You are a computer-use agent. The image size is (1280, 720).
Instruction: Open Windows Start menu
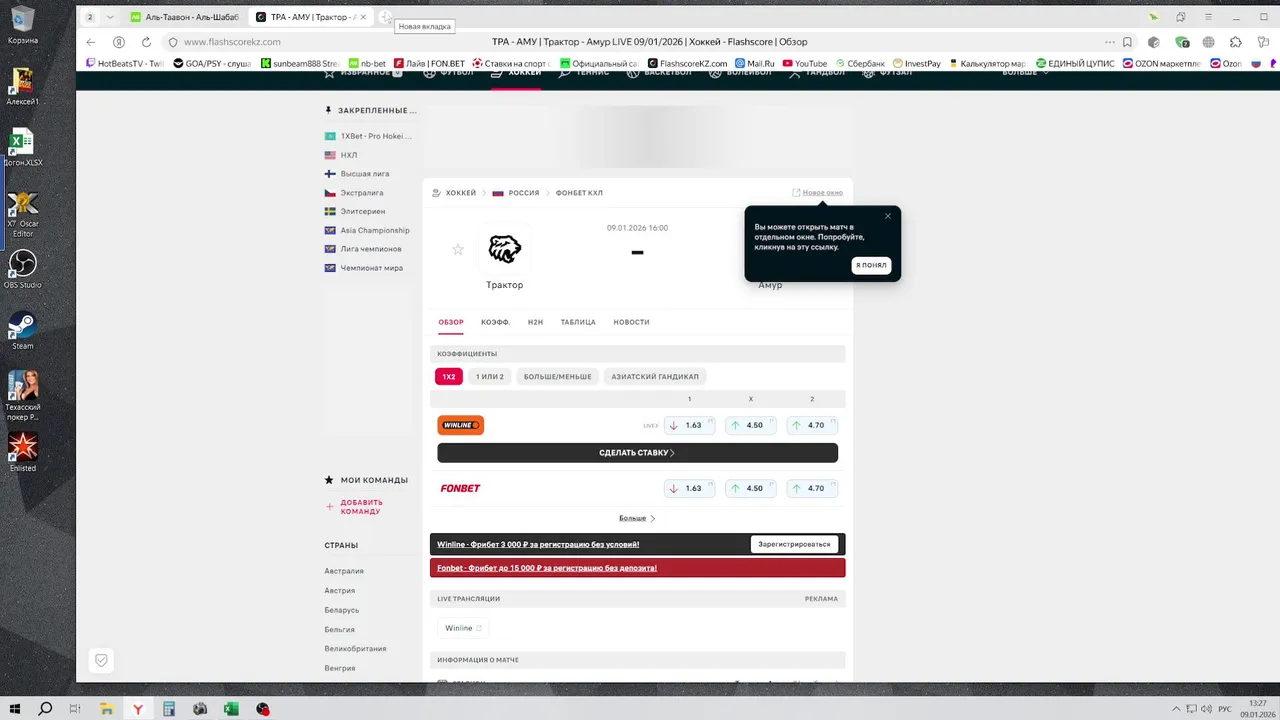[x=17, y=709]
